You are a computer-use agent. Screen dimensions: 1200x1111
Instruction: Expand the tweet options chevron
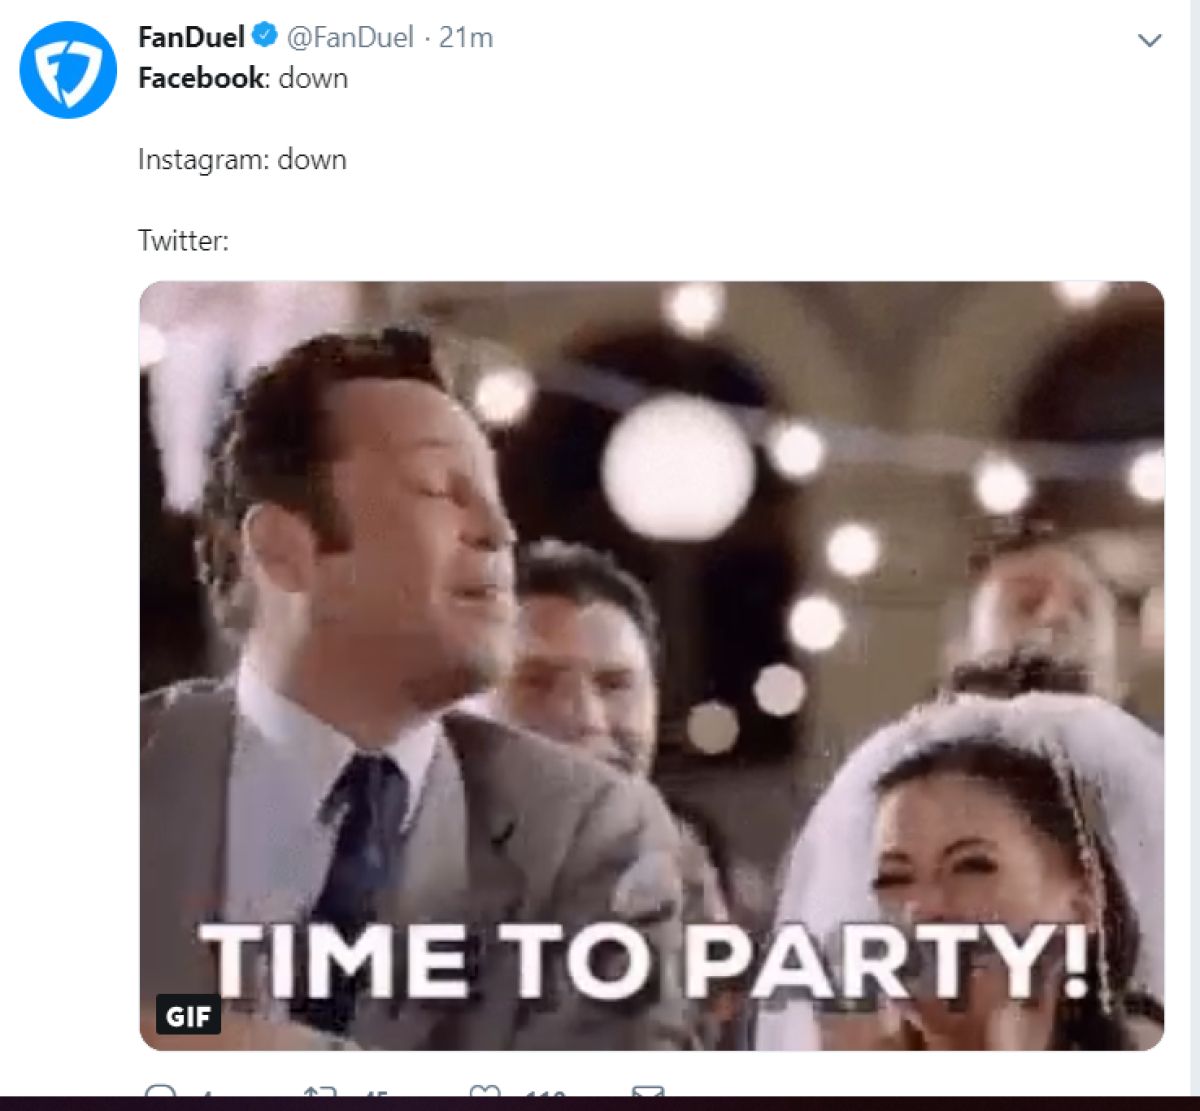[x=1150, y=40]
